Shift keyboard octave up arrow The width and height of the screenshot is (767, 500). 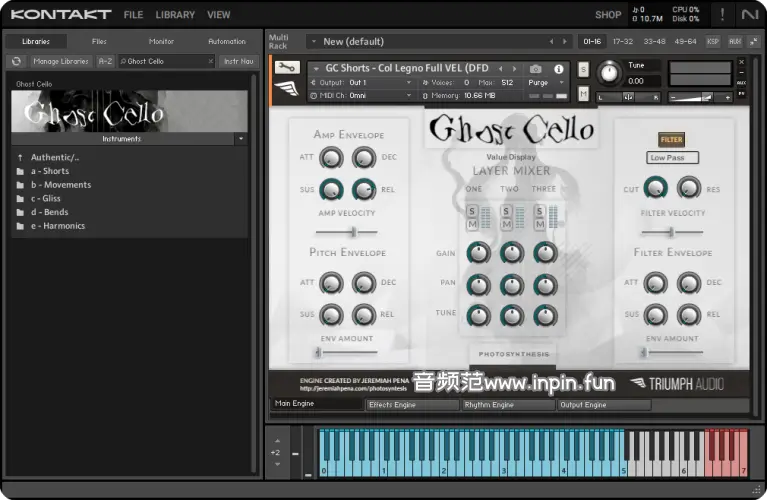click(277, 441)
